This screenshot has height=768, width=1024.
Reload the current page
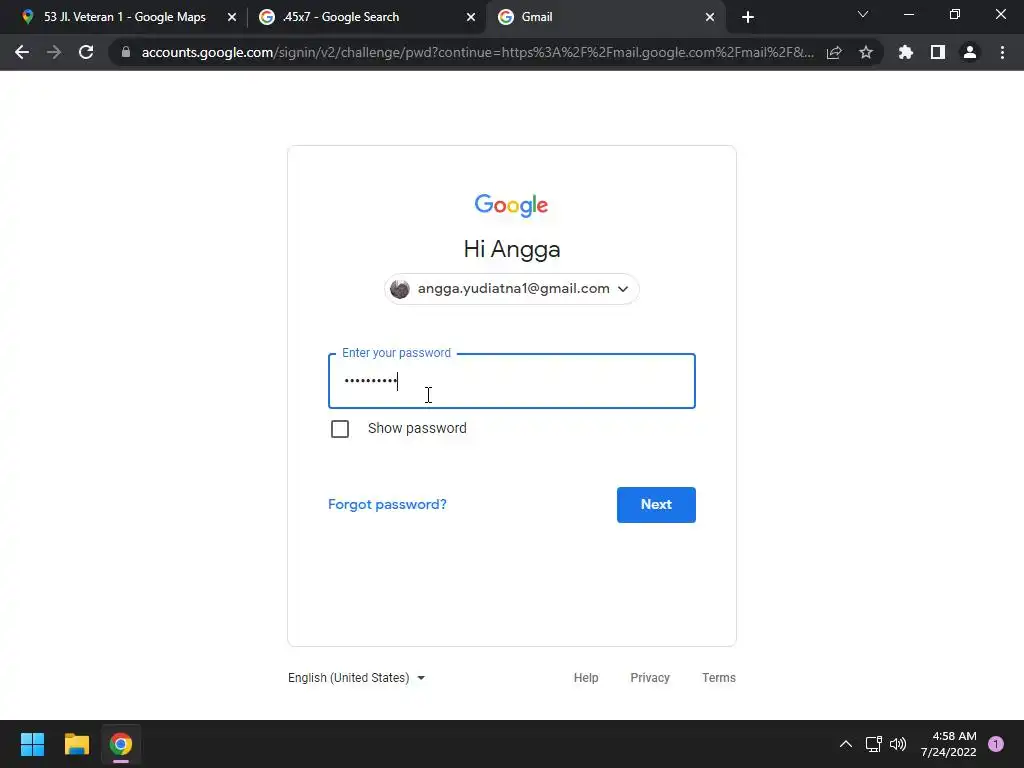point(86,52)
